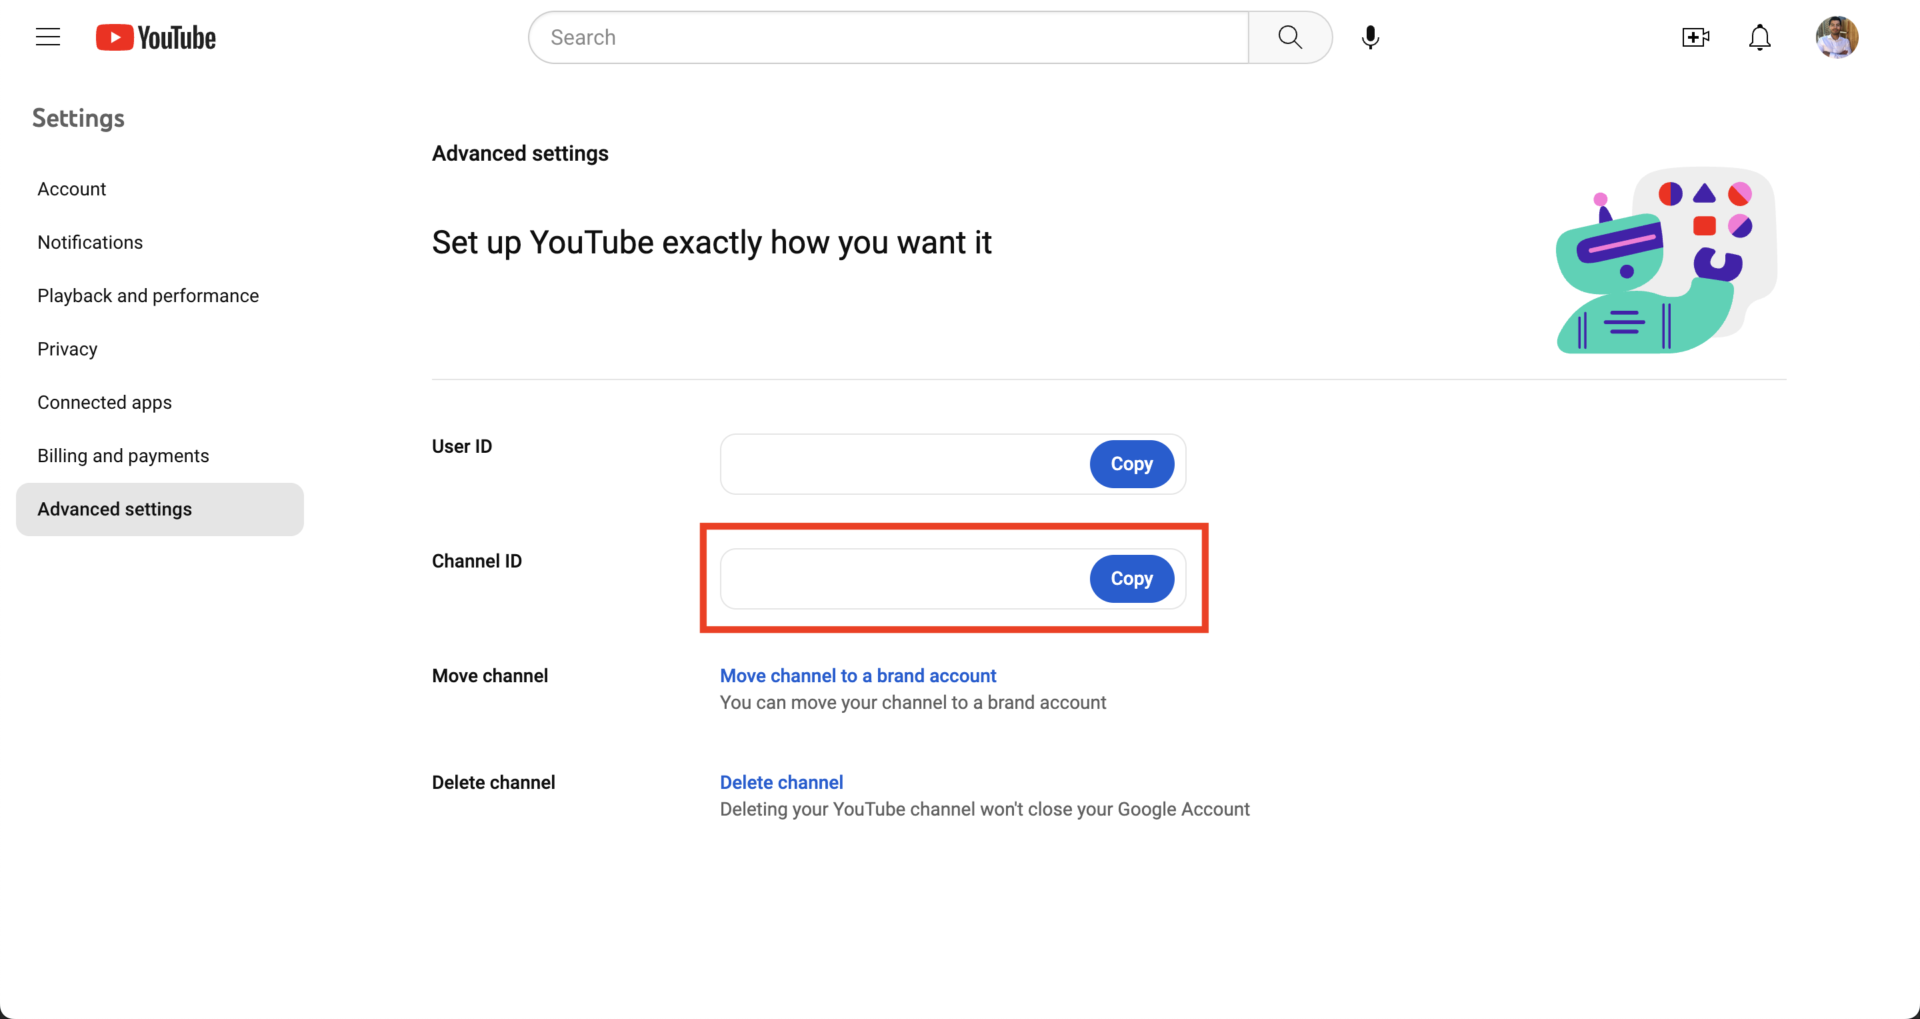Click the Move channel label
1920x1019 pixels.
[490, 676]
